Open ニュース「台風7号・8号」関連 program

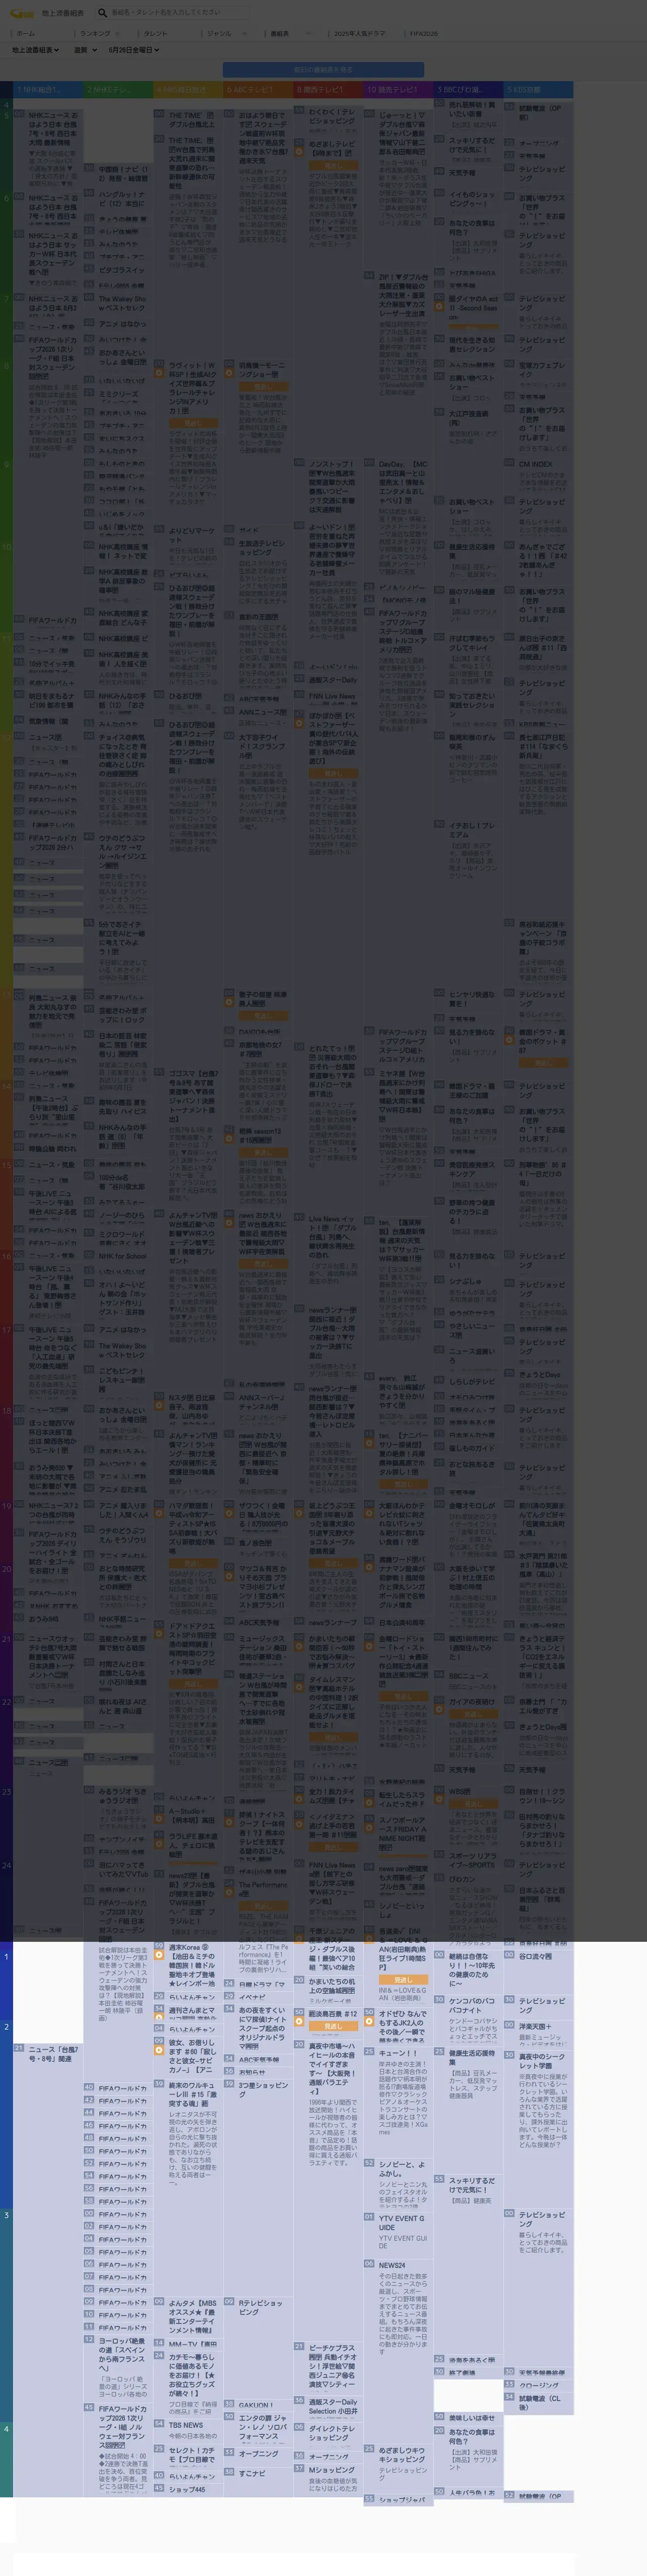[54, 2054]
